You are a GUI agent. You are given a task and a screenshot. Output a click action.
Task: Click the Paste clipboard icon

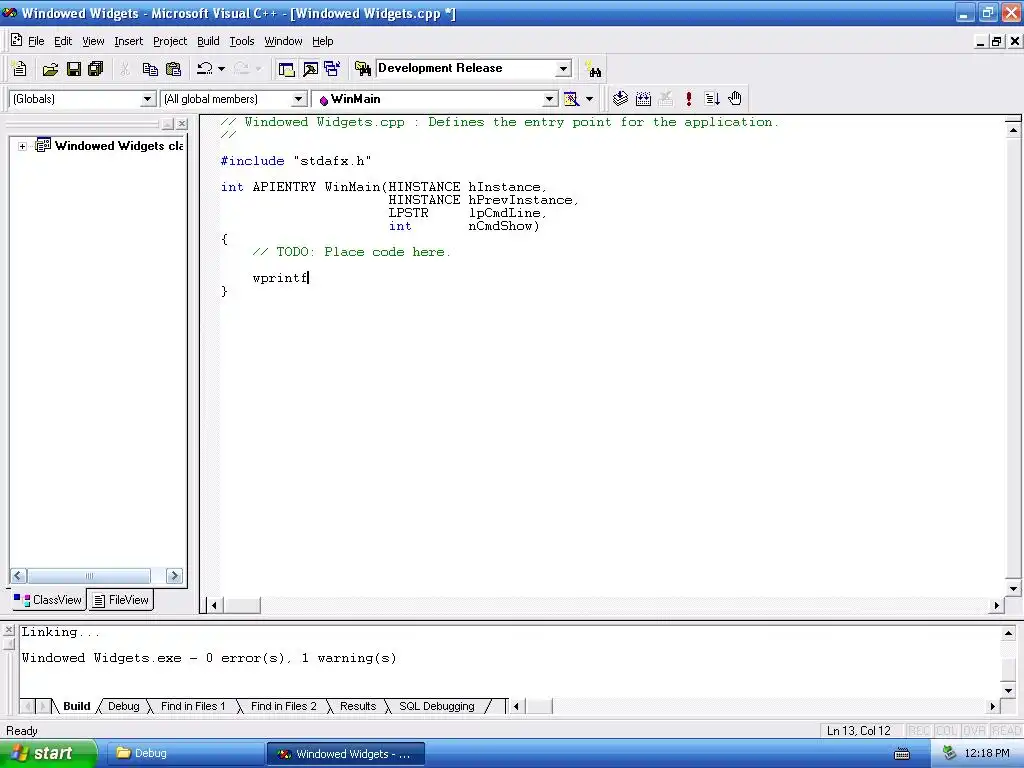pos(173,69)
